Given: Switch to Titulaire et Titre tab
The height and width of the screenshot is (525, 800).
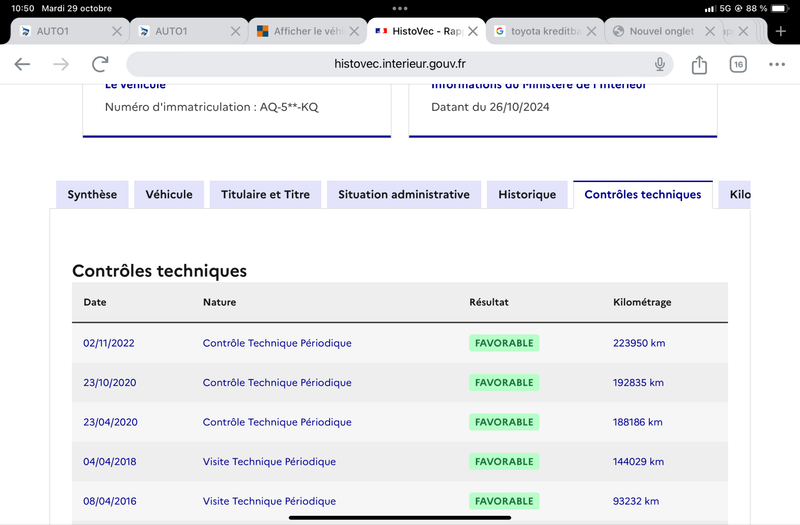Looking at the screenshot, I should point(265,194).
